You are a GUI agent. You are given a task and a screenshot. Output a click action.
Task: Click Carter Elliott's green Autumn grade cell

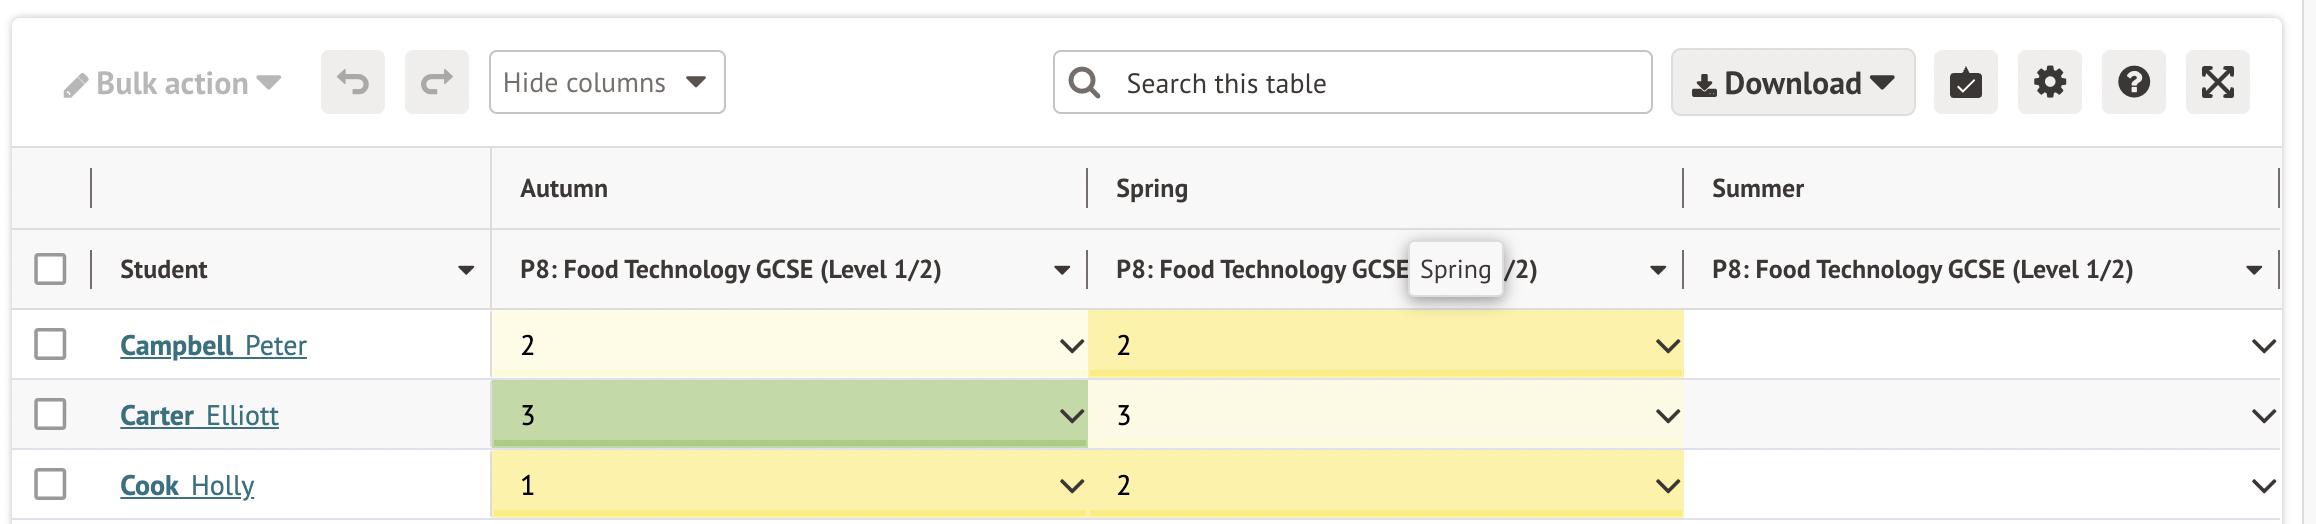[x=780, y=415]
